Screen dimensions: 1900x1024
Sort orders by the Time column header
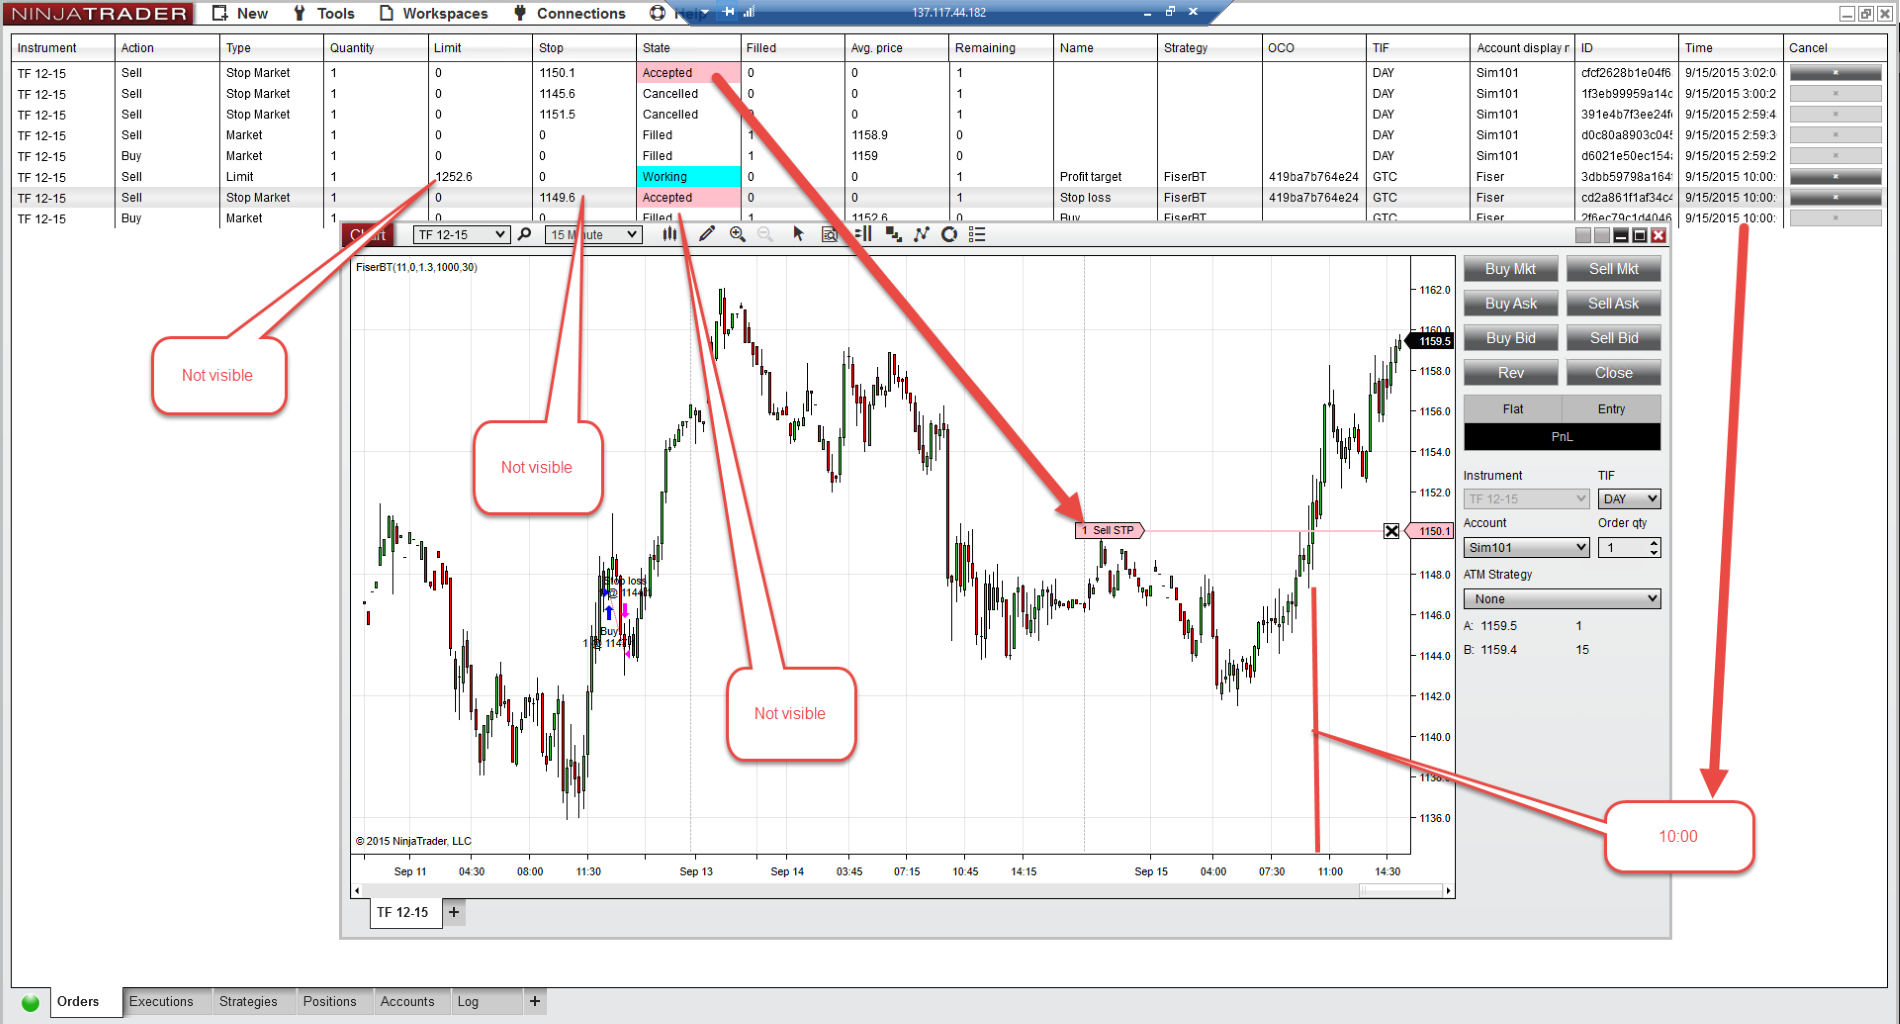[x=1730, y=48]
